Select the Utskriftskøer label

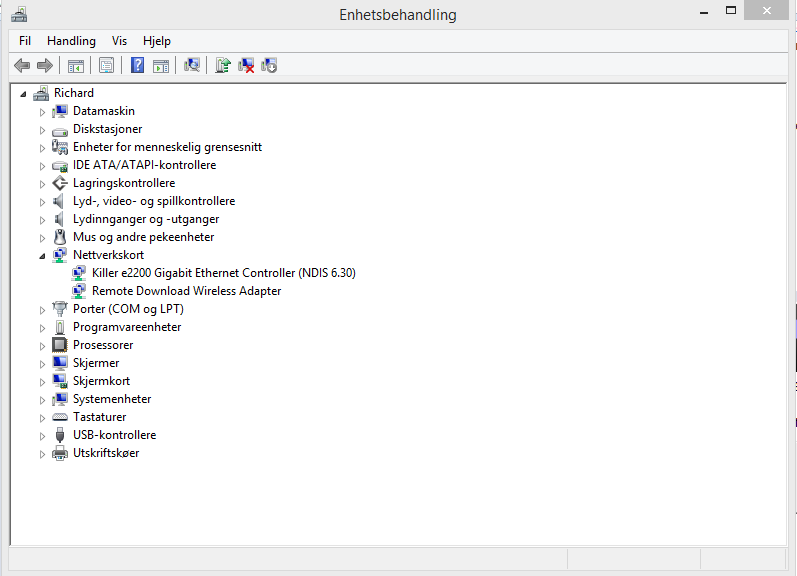[106, 453]
